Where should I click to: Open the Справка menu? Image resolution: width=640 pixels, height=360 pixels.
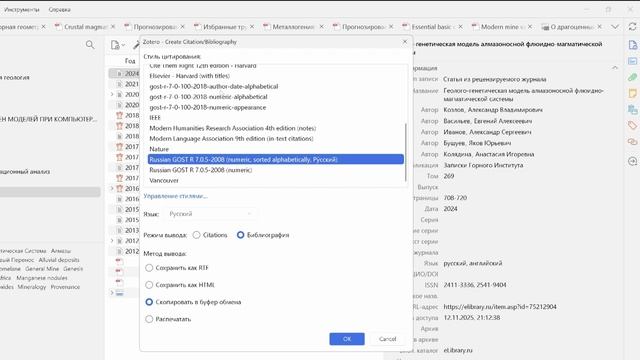60,9
